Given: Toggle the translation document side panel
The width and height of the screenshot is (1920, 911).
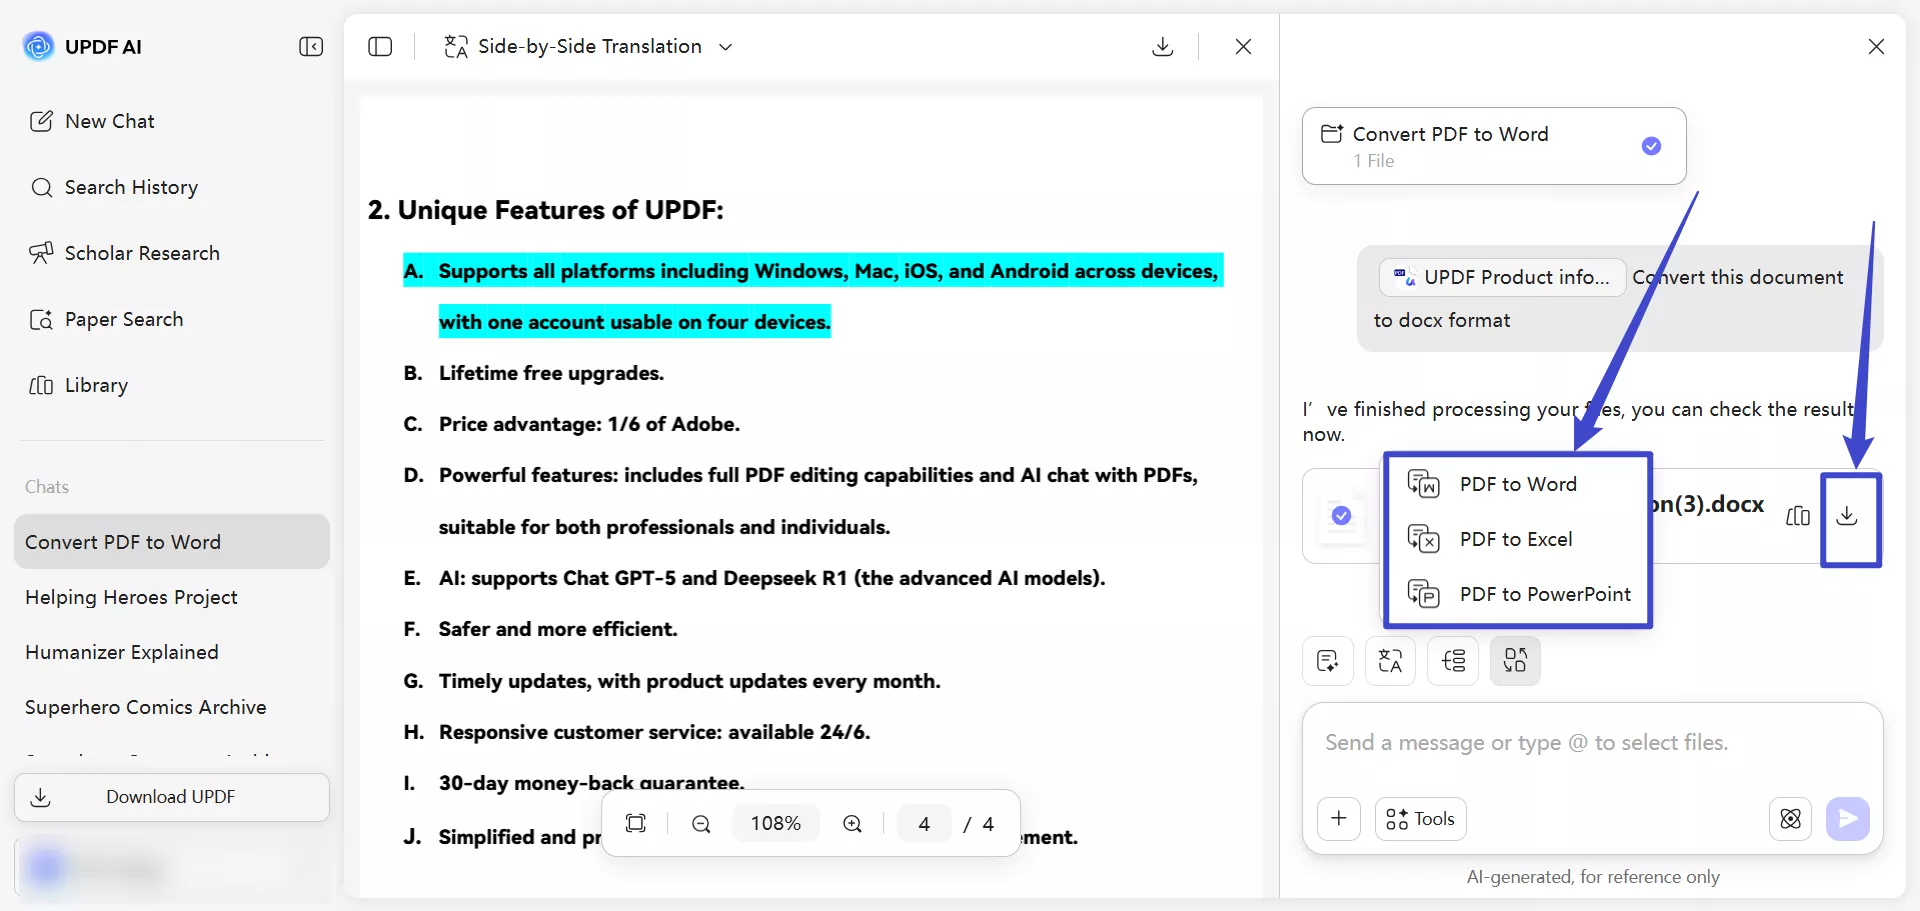Looking at the screenshot, I should [380, 46].
